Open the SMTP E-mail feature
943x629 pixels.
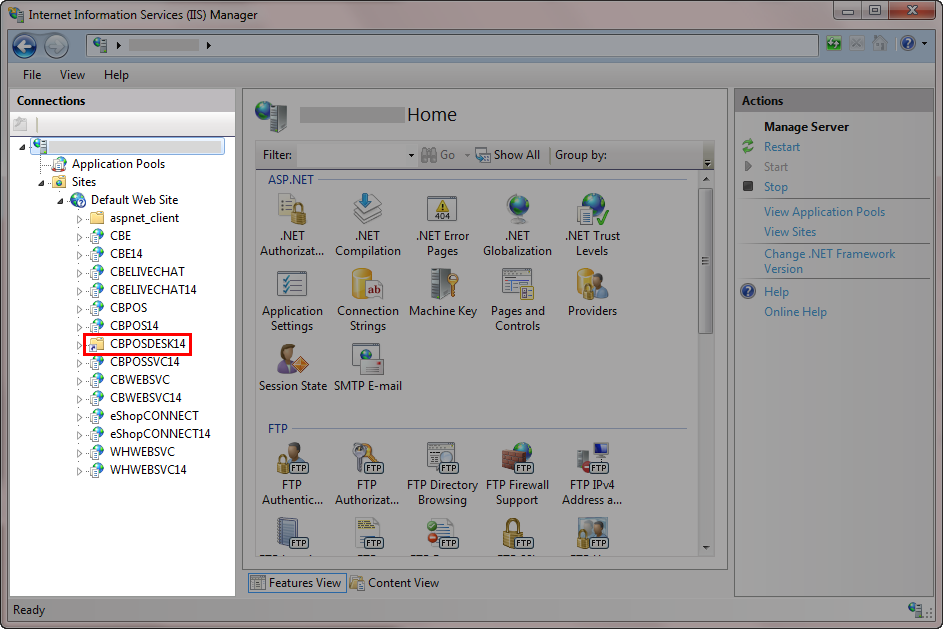(367, 361)
